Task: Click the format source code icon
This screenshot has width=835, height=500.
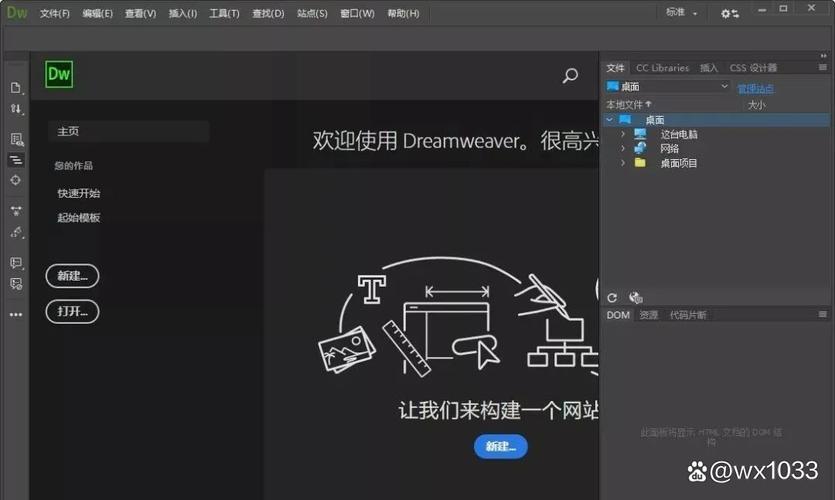Action: pos(16,160)
